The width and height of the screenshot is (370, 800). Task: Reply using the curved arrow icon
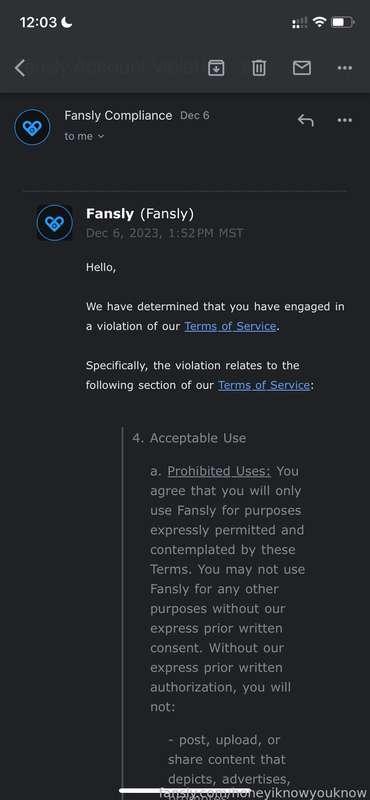click(x=305, y=120)
